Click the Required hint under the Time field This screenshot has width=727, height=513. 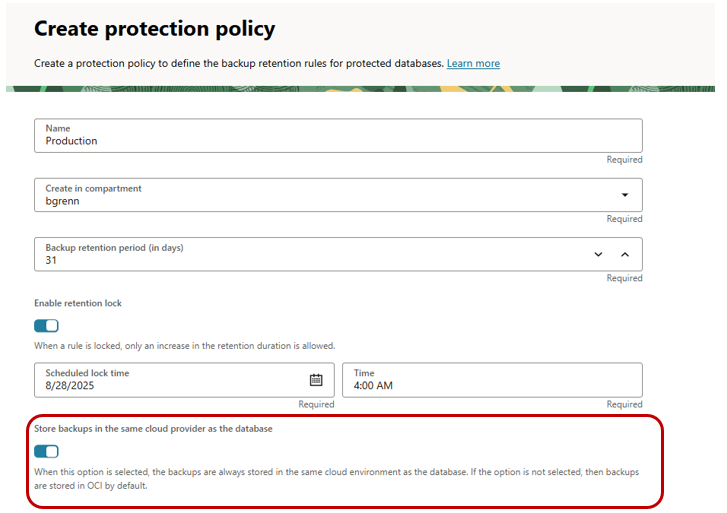pyautogui.click(x=624, y=405)
